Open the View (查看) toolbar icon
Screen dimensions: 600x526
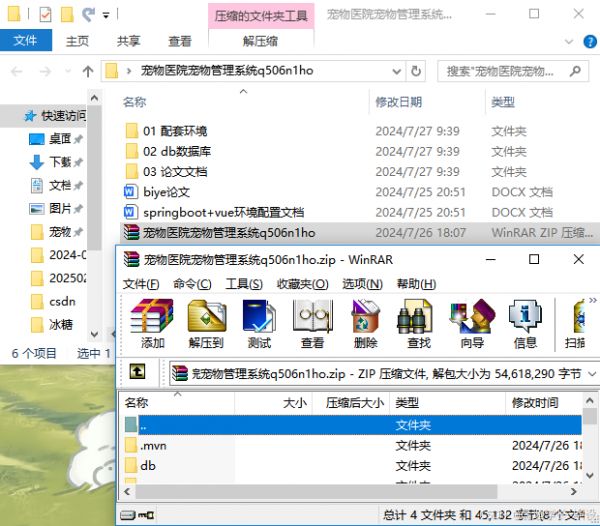pyautogui.click(x=313, y=324)
